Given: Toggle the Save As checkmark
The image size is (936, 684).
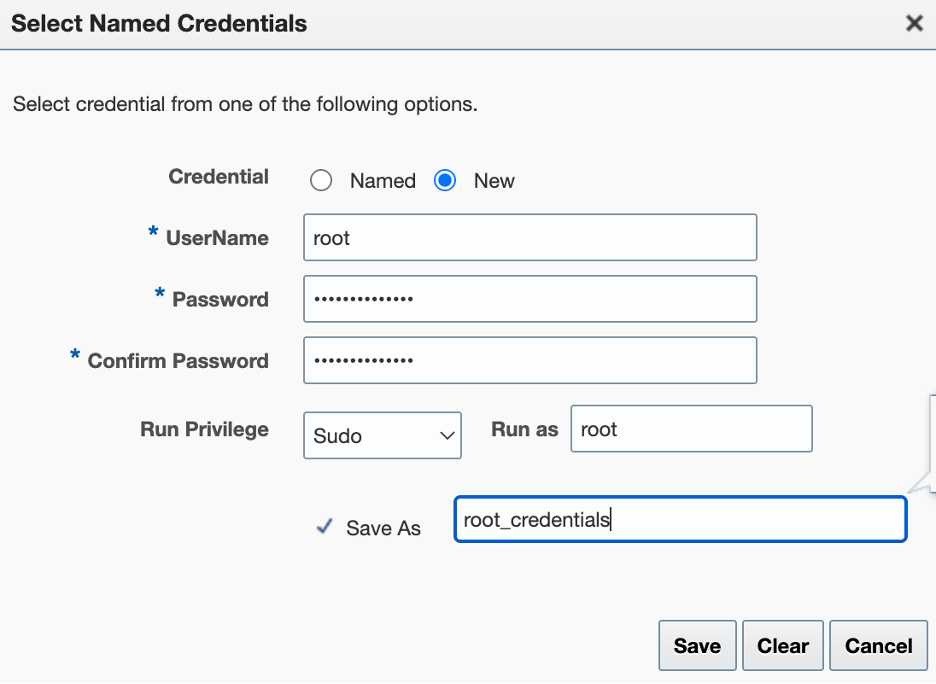Looking at the screenshot, I should coord(324,527).
